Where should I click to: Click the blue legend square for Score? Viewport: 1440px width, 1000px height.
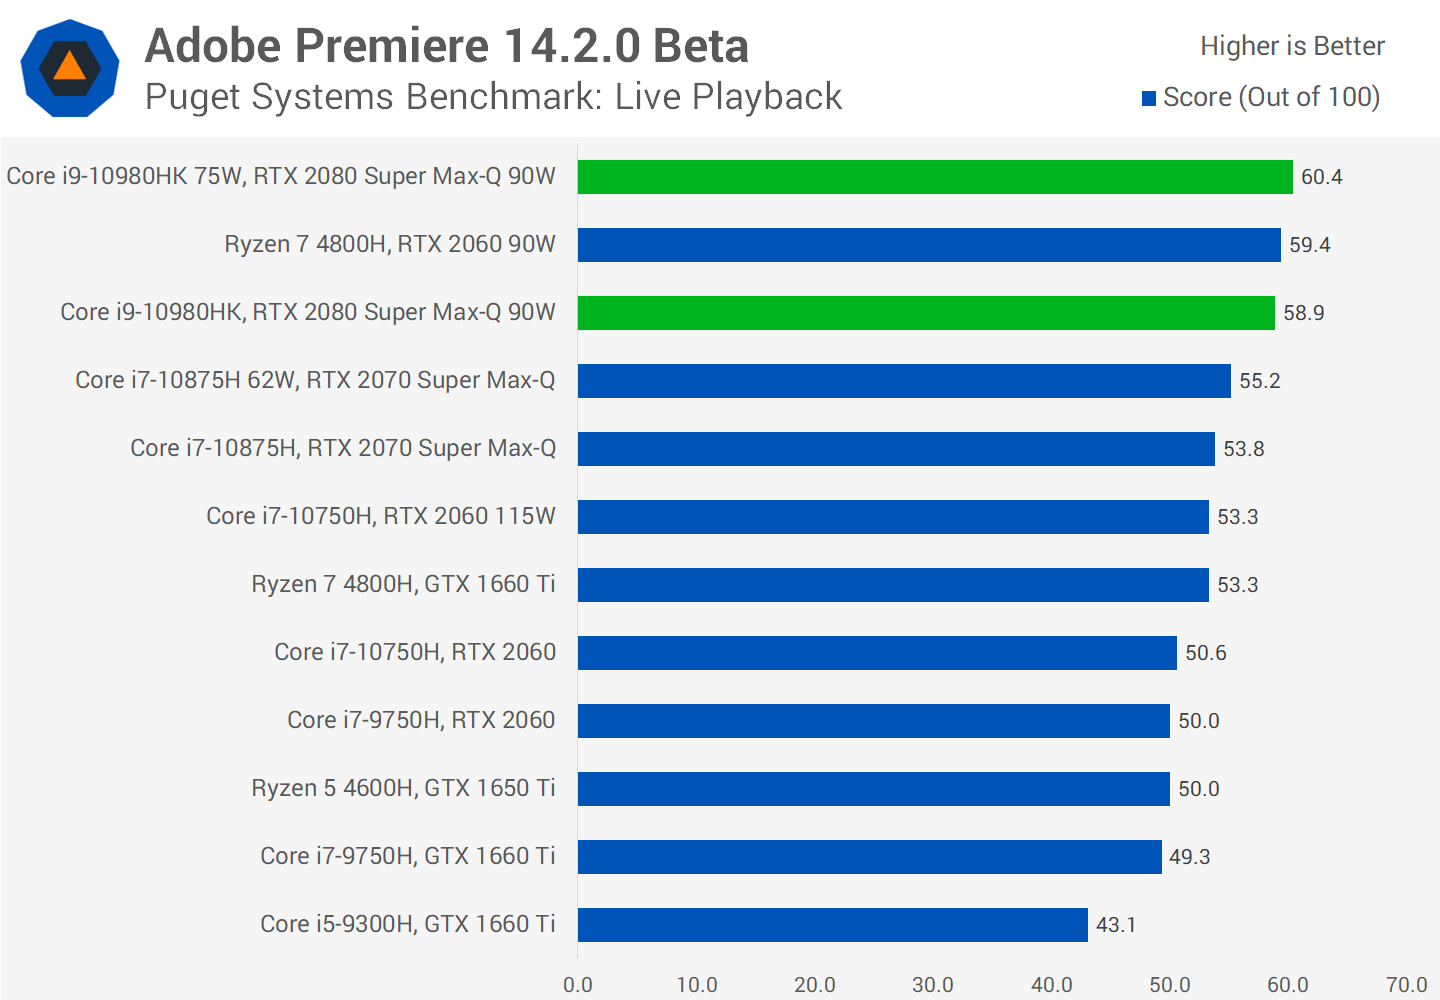(x=1149, y=98)
